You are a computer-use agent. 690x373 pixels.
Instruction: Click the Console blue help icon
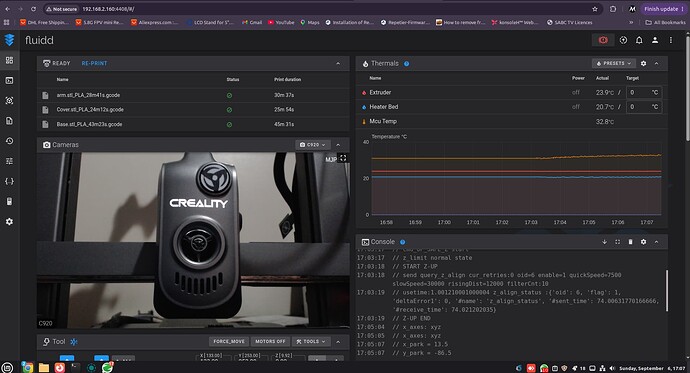coord(402,242)
